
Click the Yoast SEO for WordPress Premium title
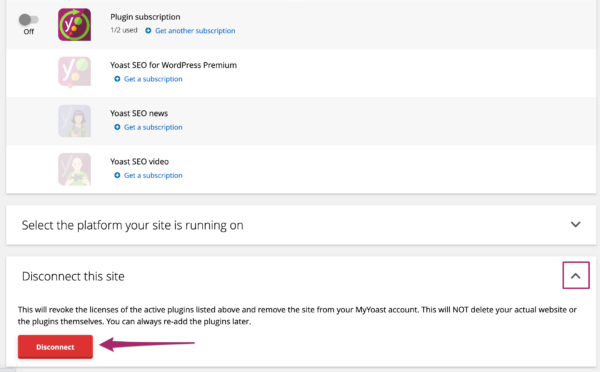coord(173,65)
